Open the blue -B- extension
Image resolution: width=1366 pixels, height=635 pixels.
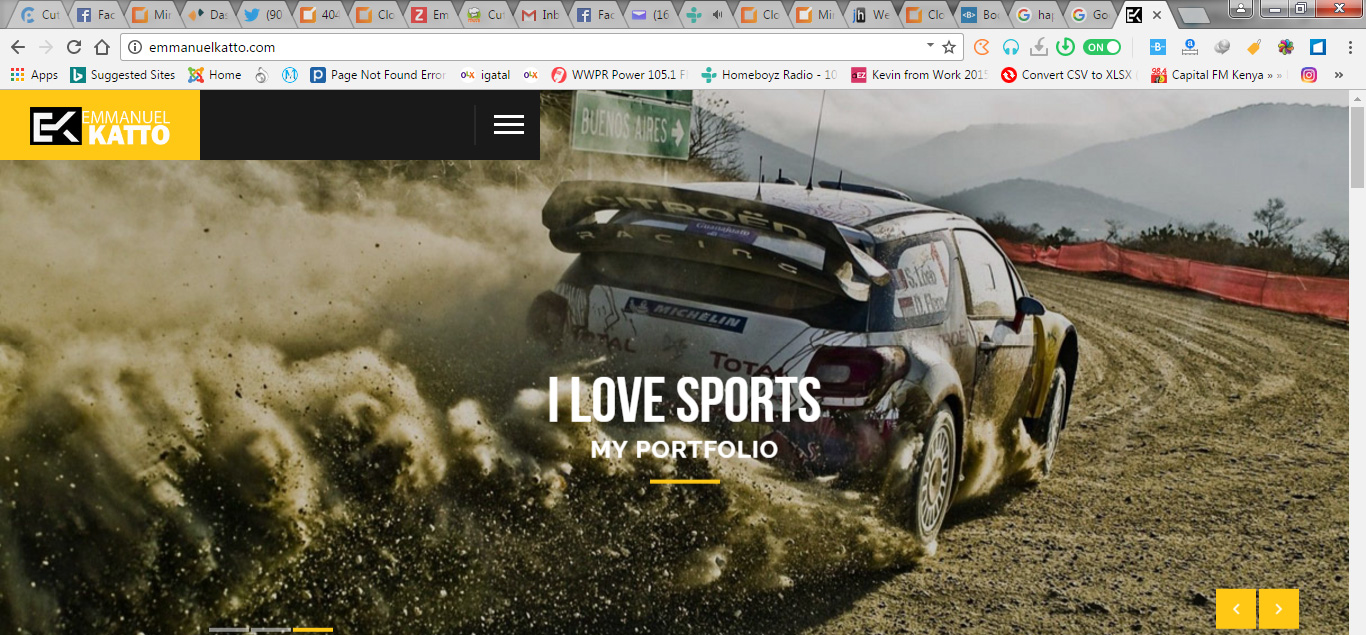1158,47
